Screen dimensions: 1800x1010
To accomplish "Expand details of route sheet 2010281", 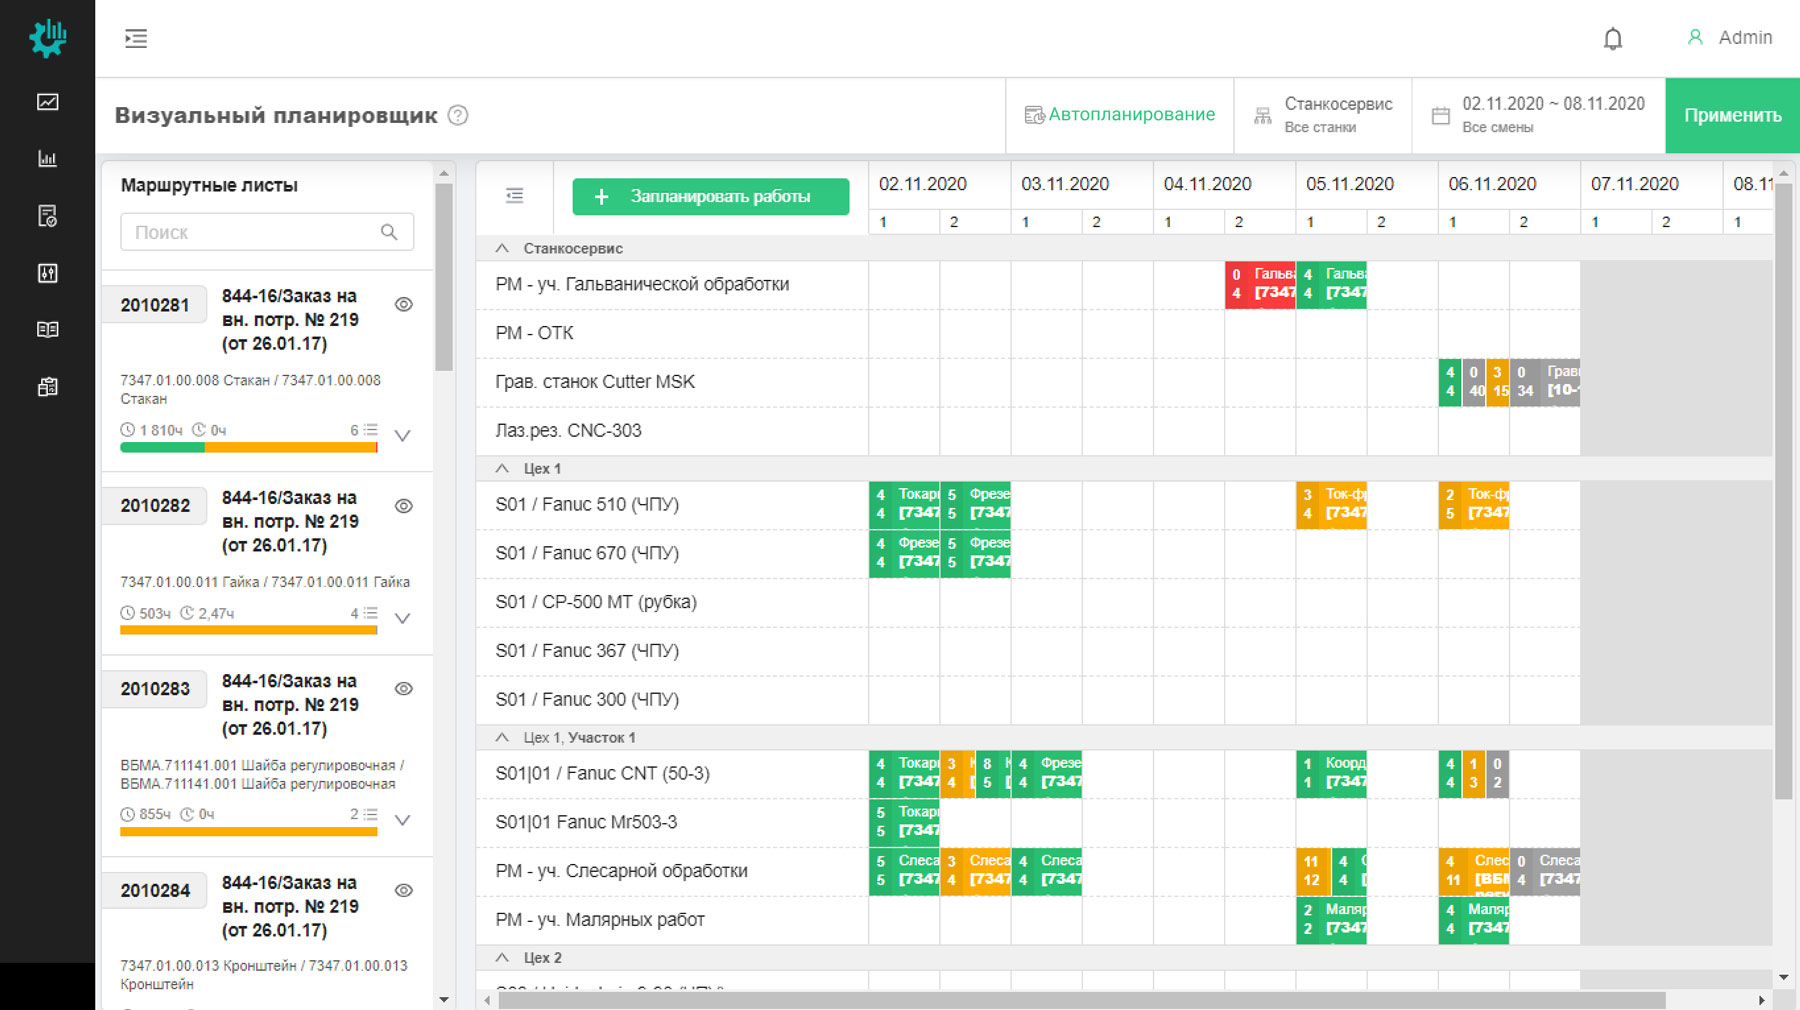I will pyautogui.click(x=403, y=436).
